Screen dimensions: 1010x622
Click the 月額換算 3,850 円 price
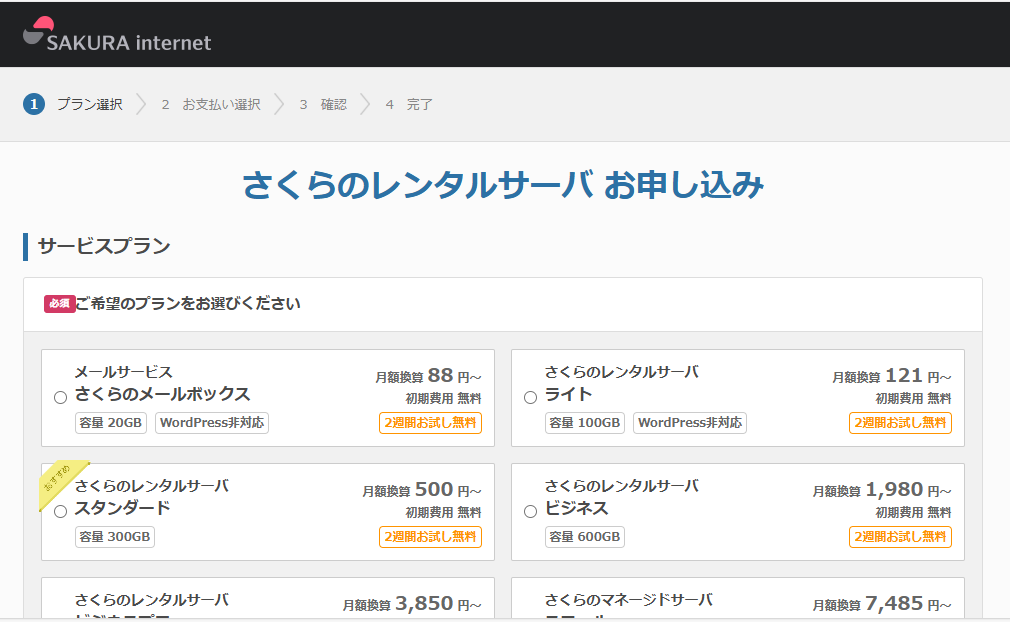pyautogui.click(x=412, y=603)
